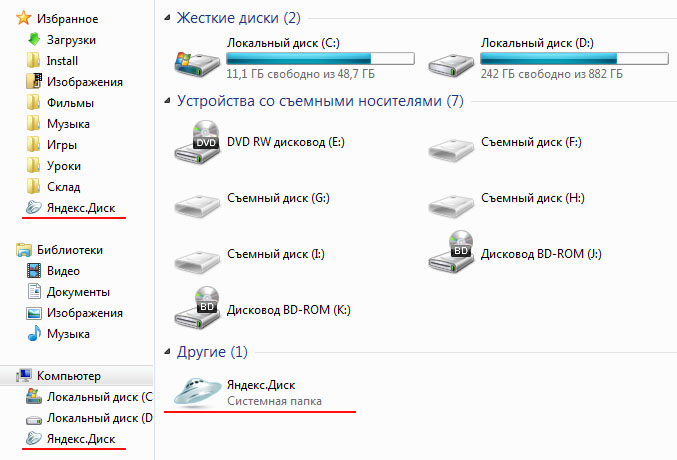Click Яндекс.Диск under Компьютер in sidebar
Screen dimensions: 677x460
81,439
